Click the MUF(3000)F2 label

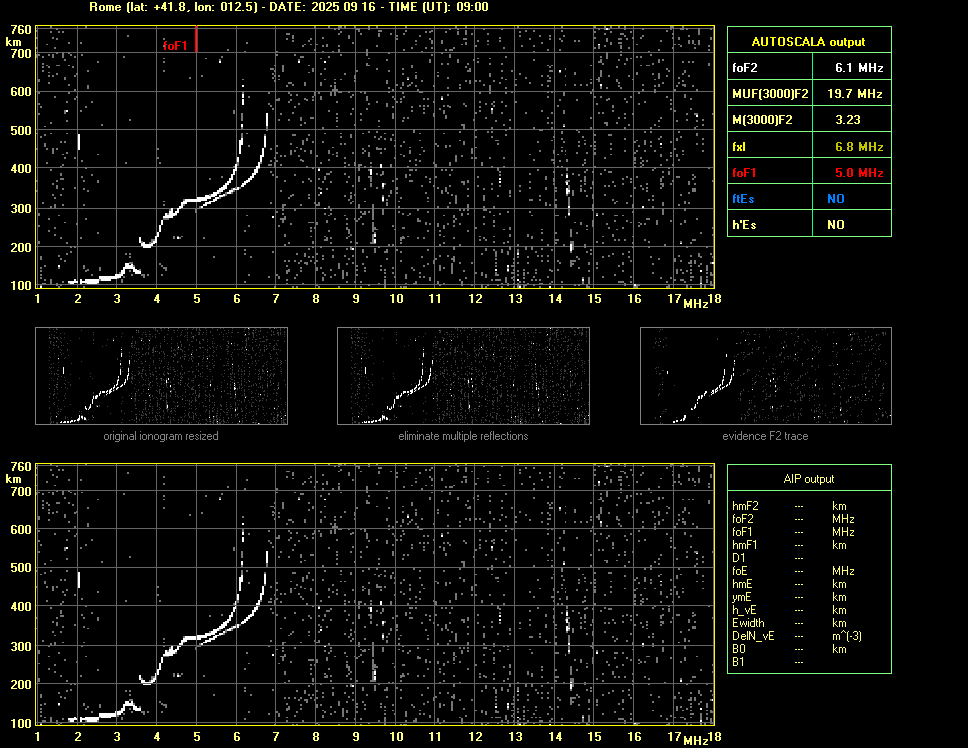click(x=770, y=94)
